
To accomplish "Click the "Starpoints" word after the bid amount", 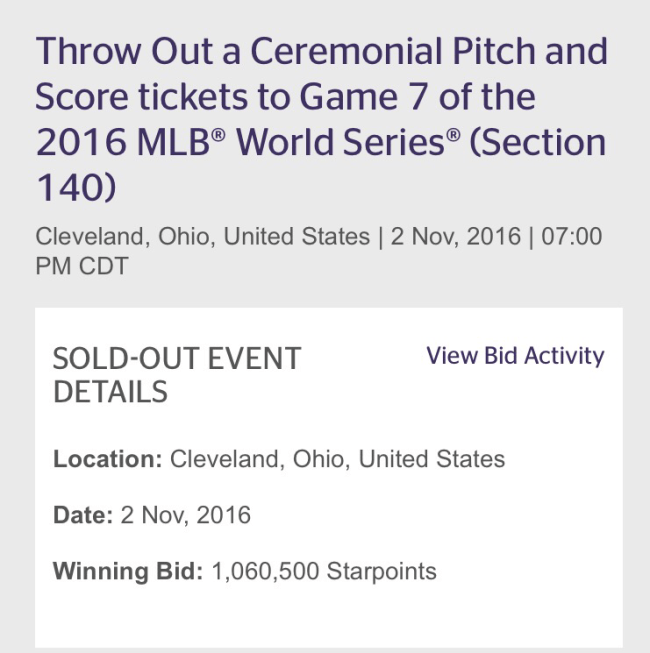I will click(x=384, y=572).
